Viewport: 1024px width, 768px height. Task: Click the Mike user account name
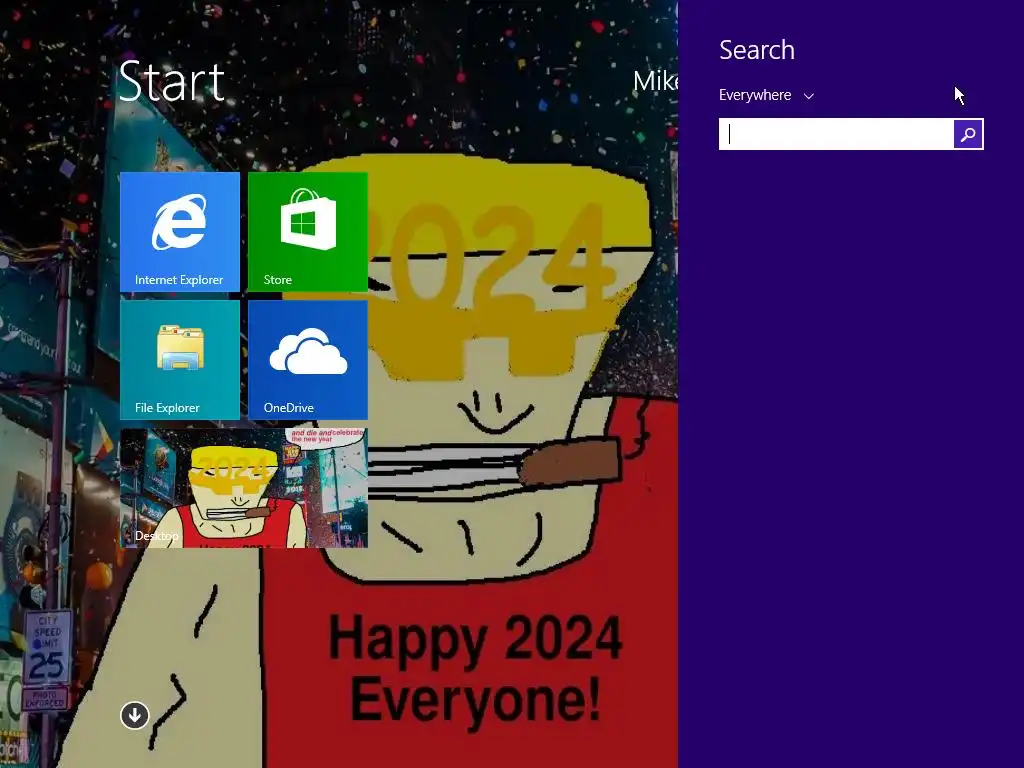click(x=655, y=81)
